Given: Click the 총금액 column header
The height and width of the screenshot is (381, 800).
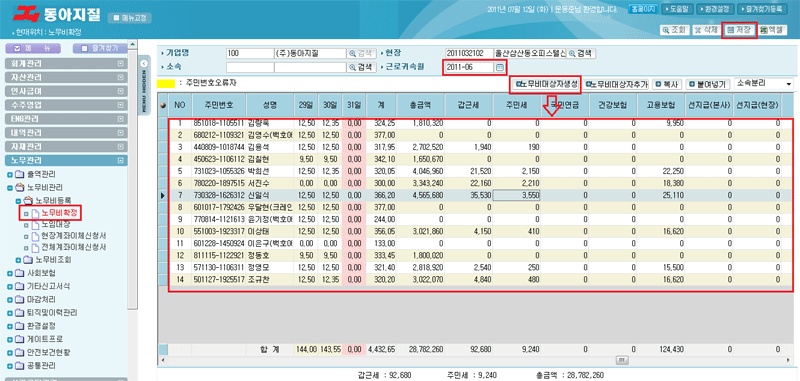Looking at the screenshot, I should pyautogui.click(x=419, y=106).
